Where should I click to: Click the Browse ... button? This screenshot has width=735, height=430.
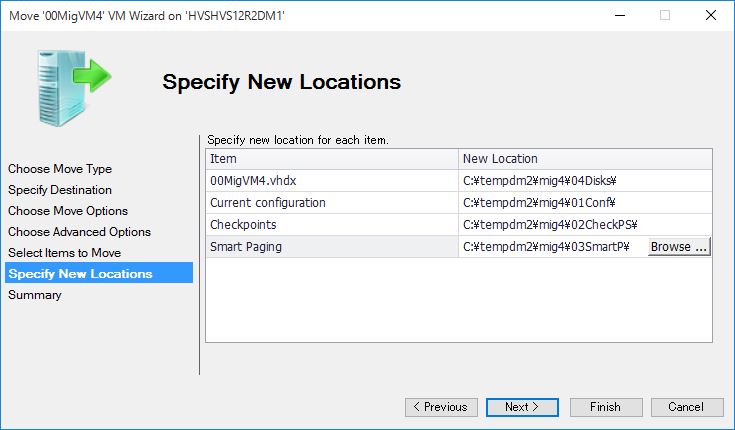point(679,247)
